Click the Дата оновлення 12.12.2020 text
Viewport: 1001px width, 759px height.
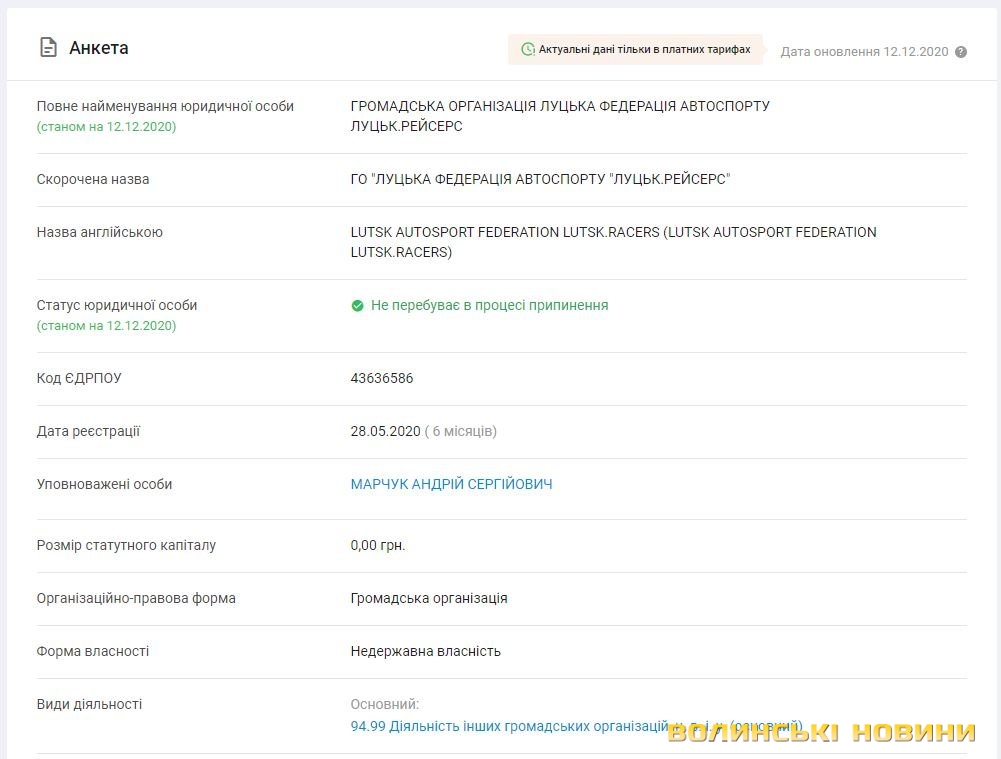(863, 51)
